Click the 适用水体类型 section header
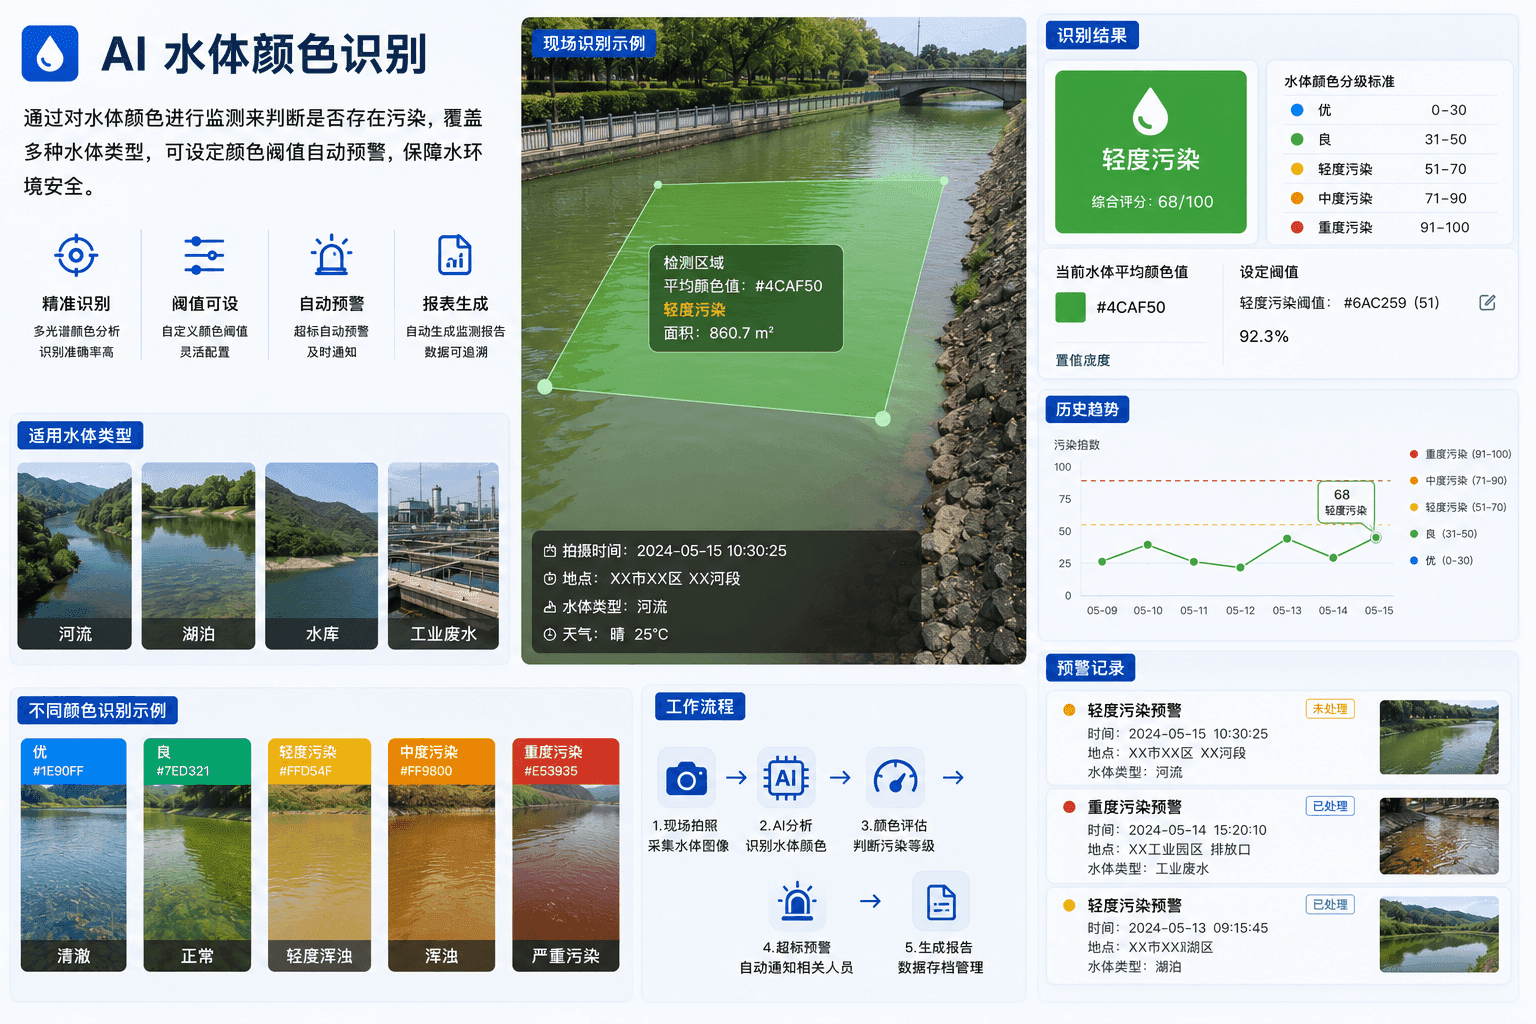Screen dimensions: 1536x1024 (x=80, y=435)
